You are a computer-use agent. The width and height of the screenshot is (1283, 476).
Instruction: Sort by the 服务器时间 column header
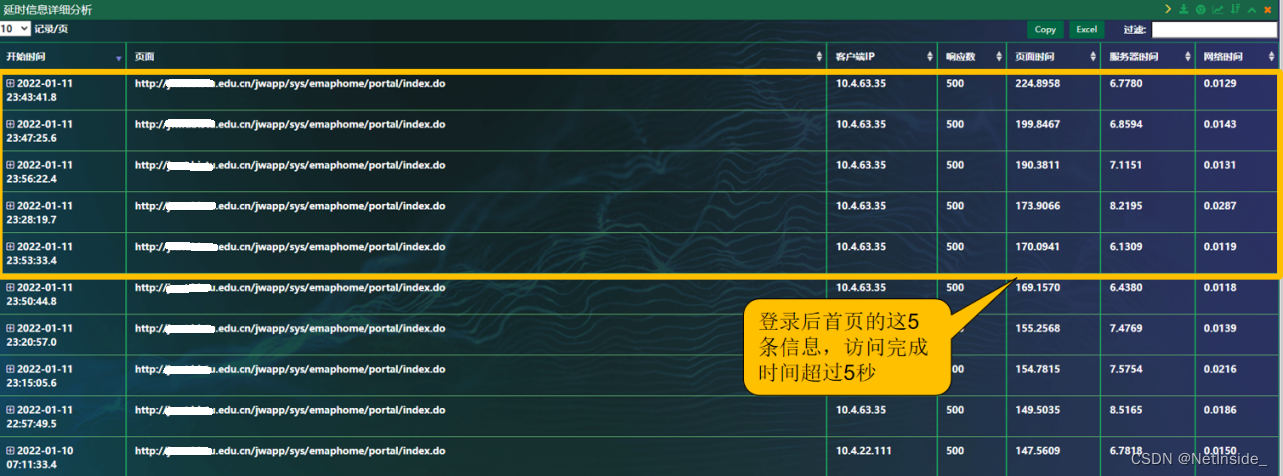(x=1148, y=57)
